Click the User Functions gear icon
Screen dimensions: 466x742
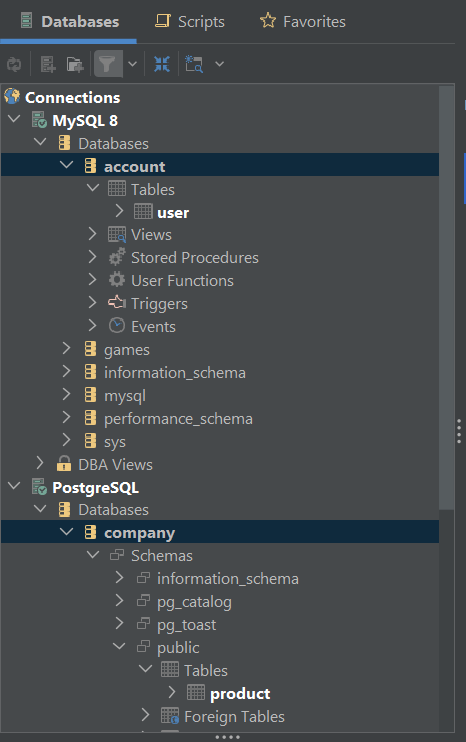pos(117,280)
